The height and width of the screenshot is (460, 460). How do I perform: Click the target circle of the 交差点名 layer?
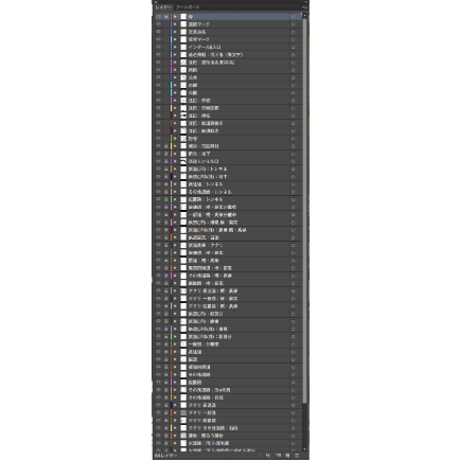[293, 32]
